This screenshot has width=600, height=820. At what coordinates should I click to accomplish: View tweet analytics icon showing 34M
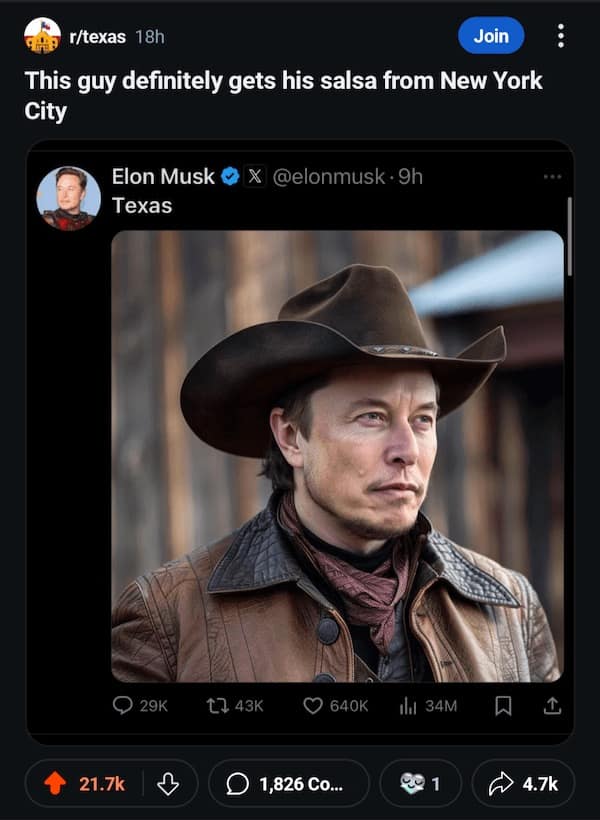[407, 705]
